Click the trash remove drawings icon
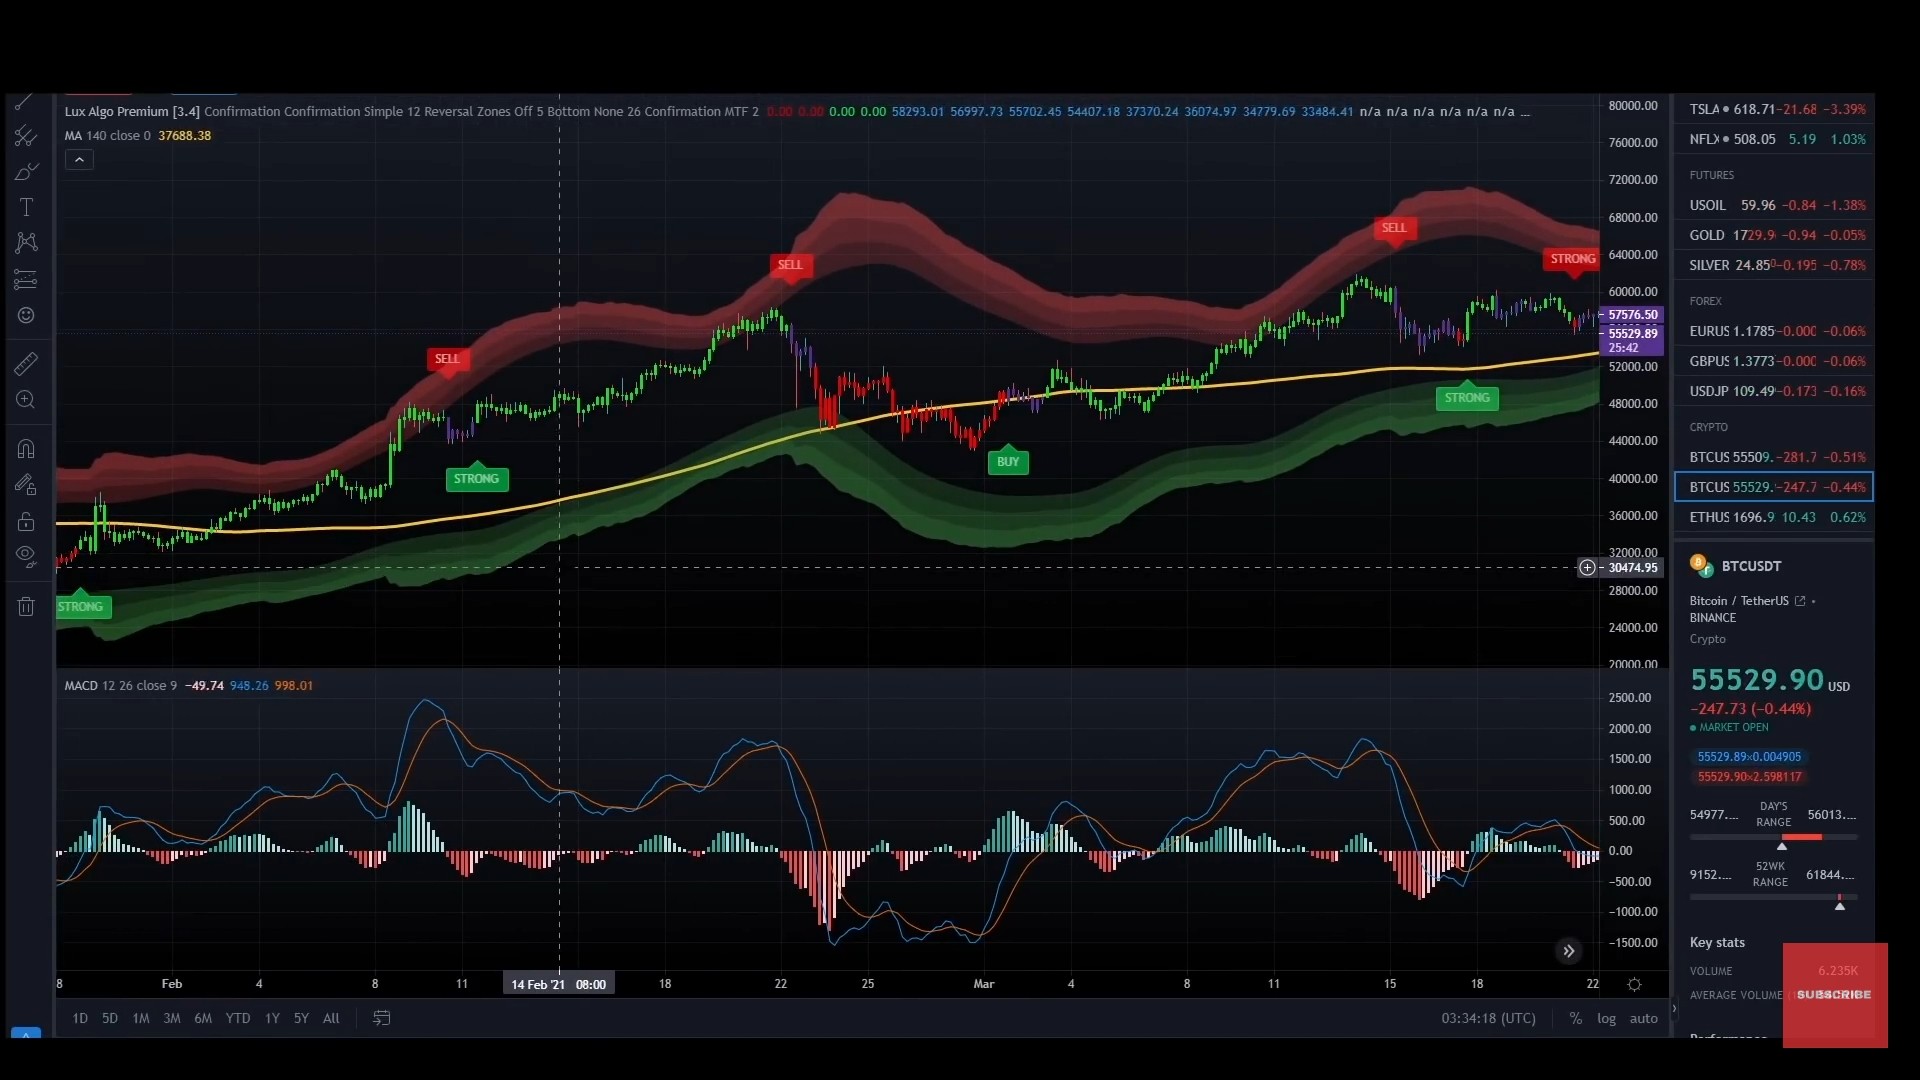 coord(26,606)
